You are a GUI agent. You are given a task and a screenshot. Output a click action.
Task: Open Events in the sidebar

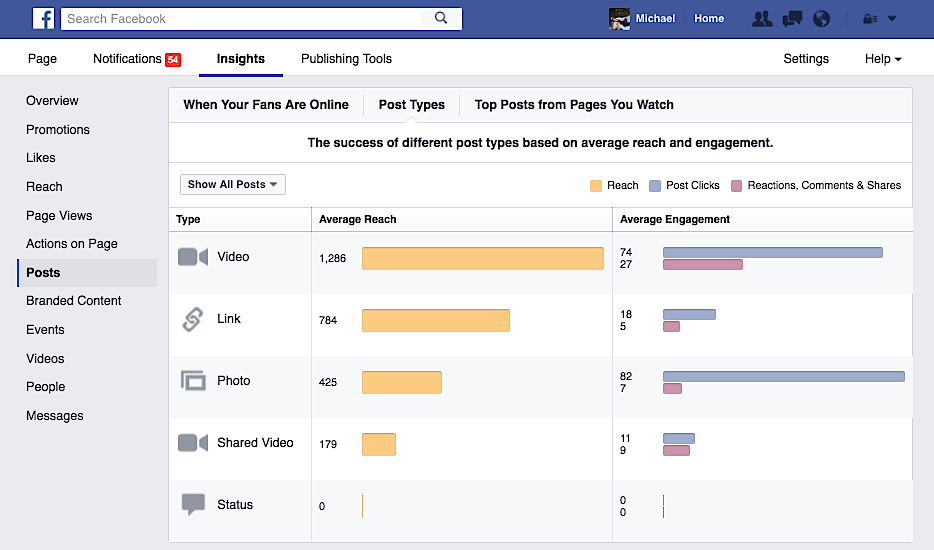[45, 330]
